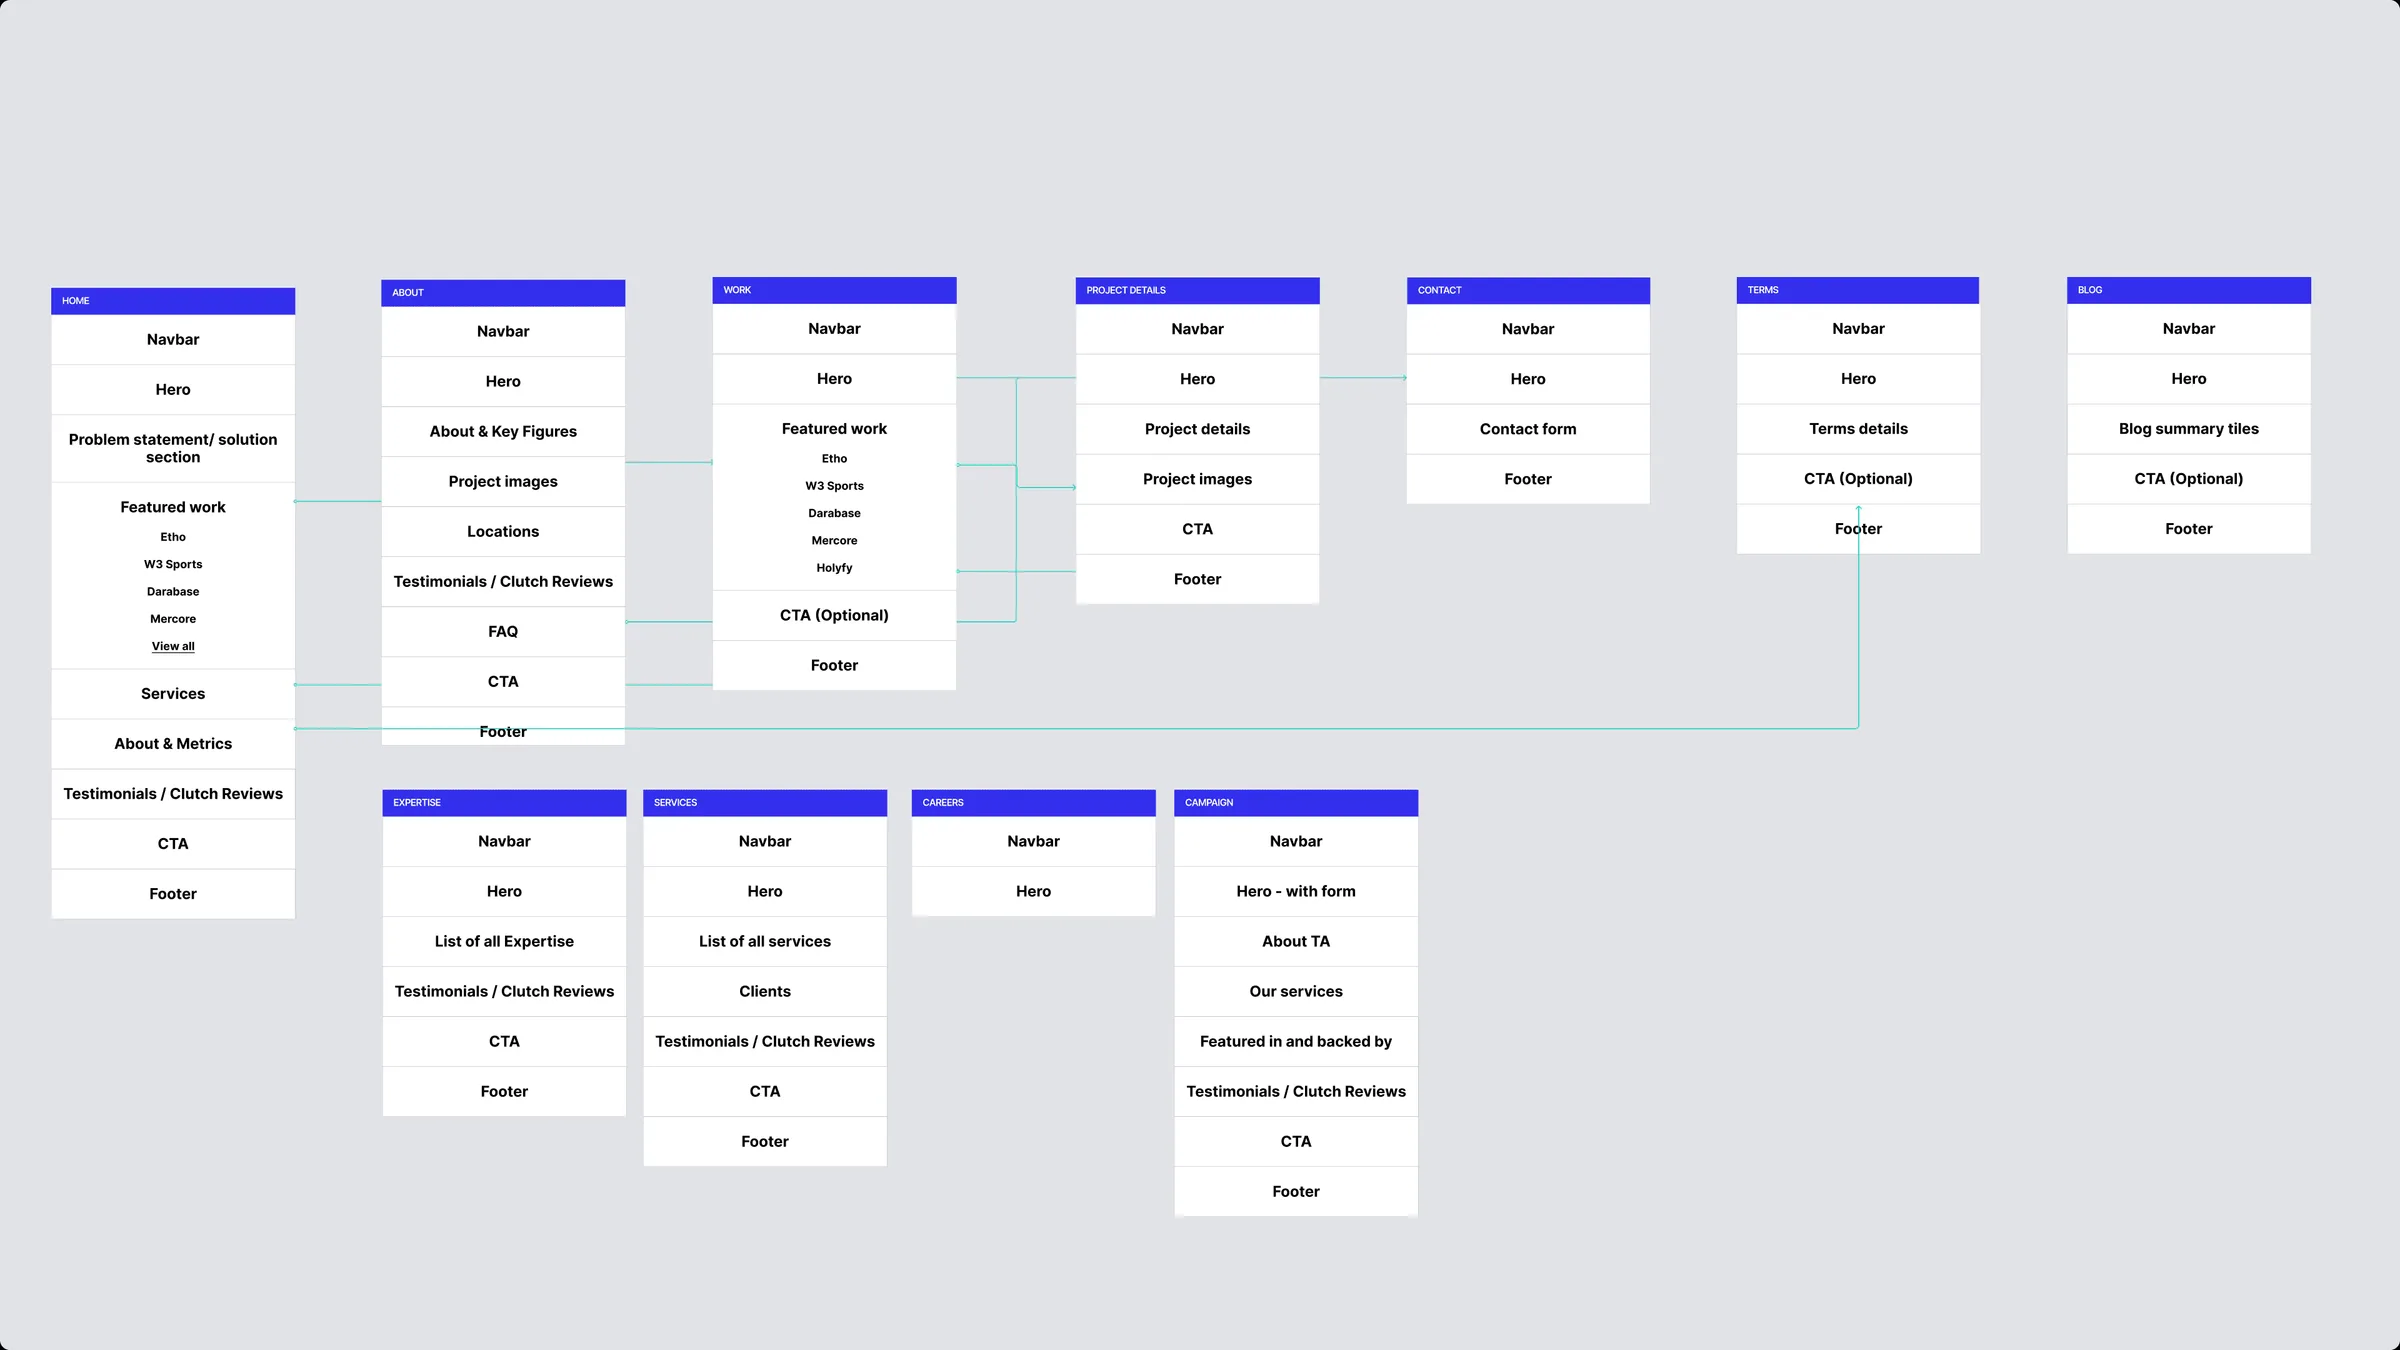Click About & Key Figures block
The height and width of the screenshot is (1350, 2400).
503,432
